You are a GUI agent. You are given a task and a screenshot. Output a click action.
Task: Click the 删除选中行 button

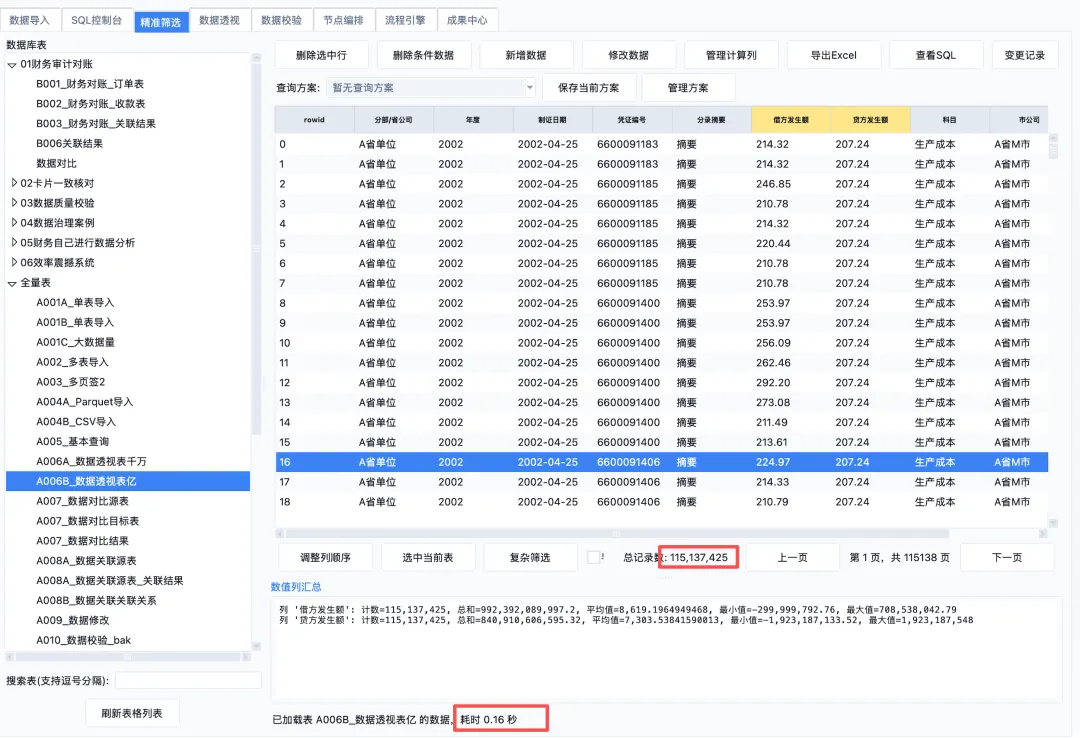coord(321,55)
